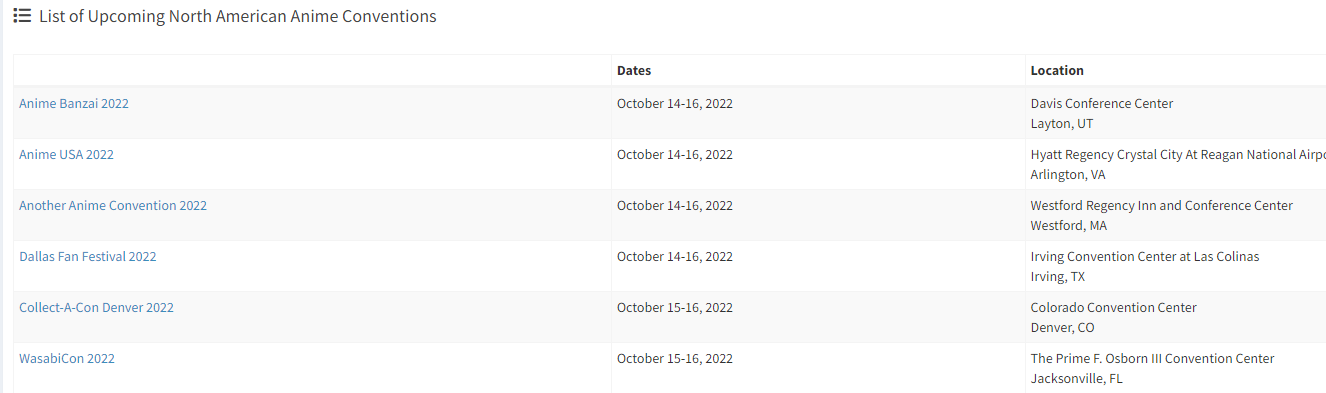Click the list icon beside the heading
This screenshot has width=1326, height=393.
click(22, 16)
